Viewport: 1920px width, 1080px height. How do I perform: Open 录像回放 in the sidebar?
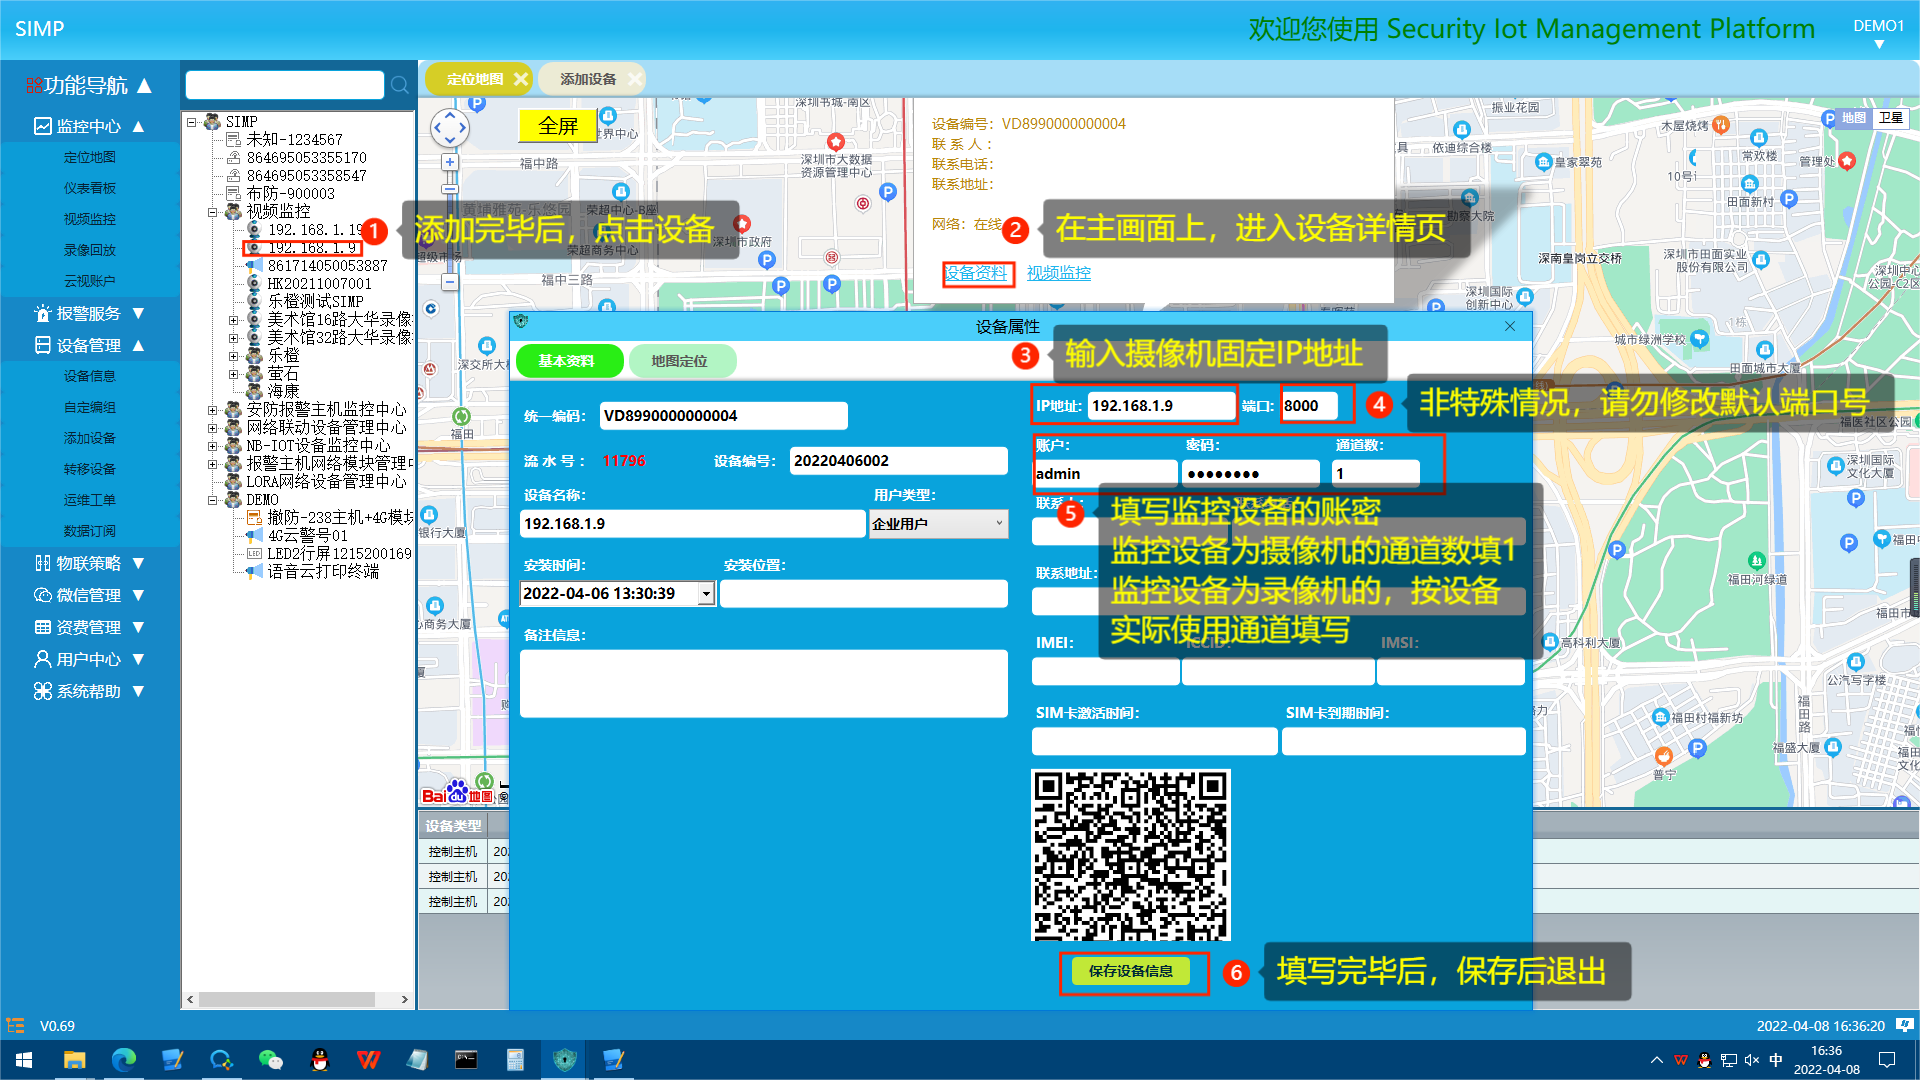(x=90, y=250)
